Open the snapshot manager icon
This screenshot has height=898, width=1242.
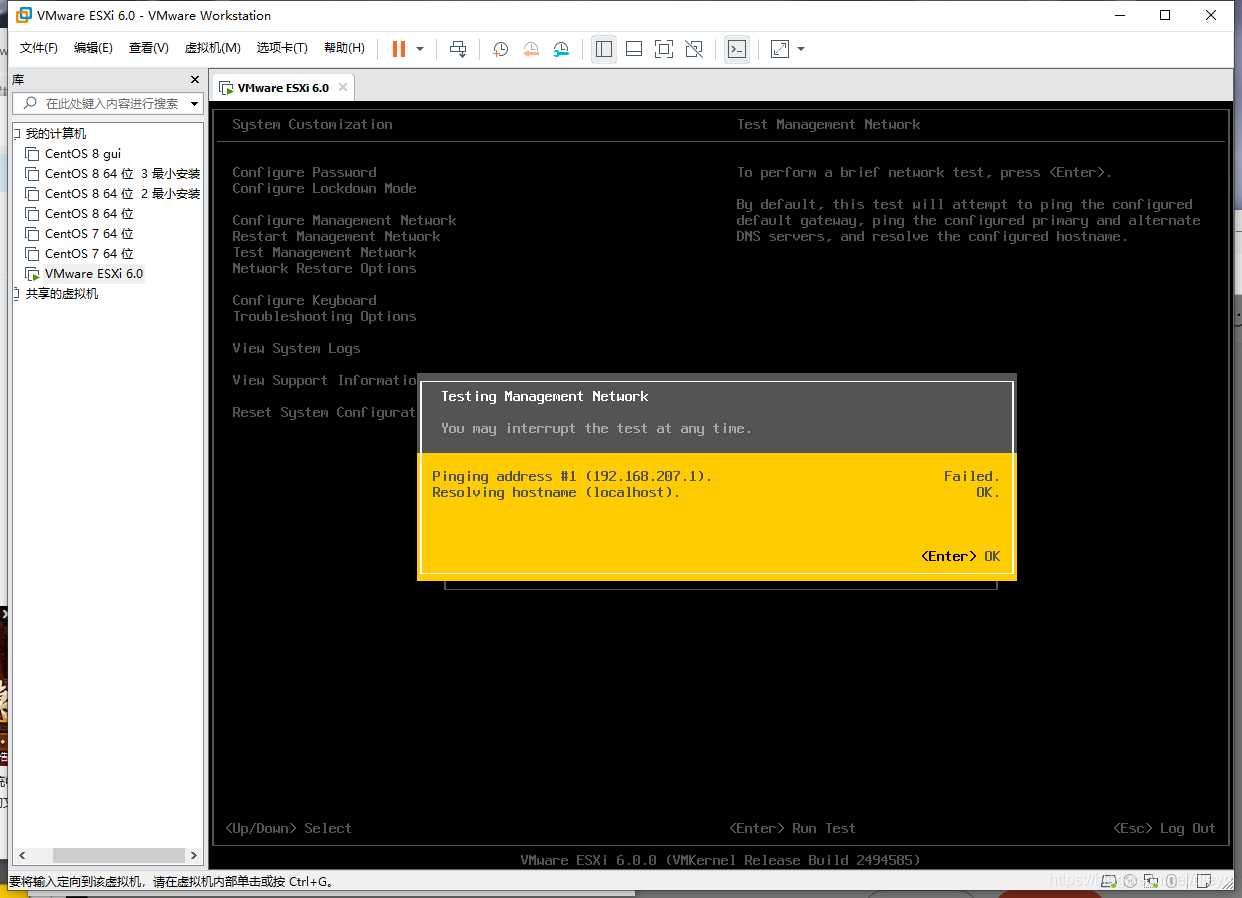coord(561,49)
